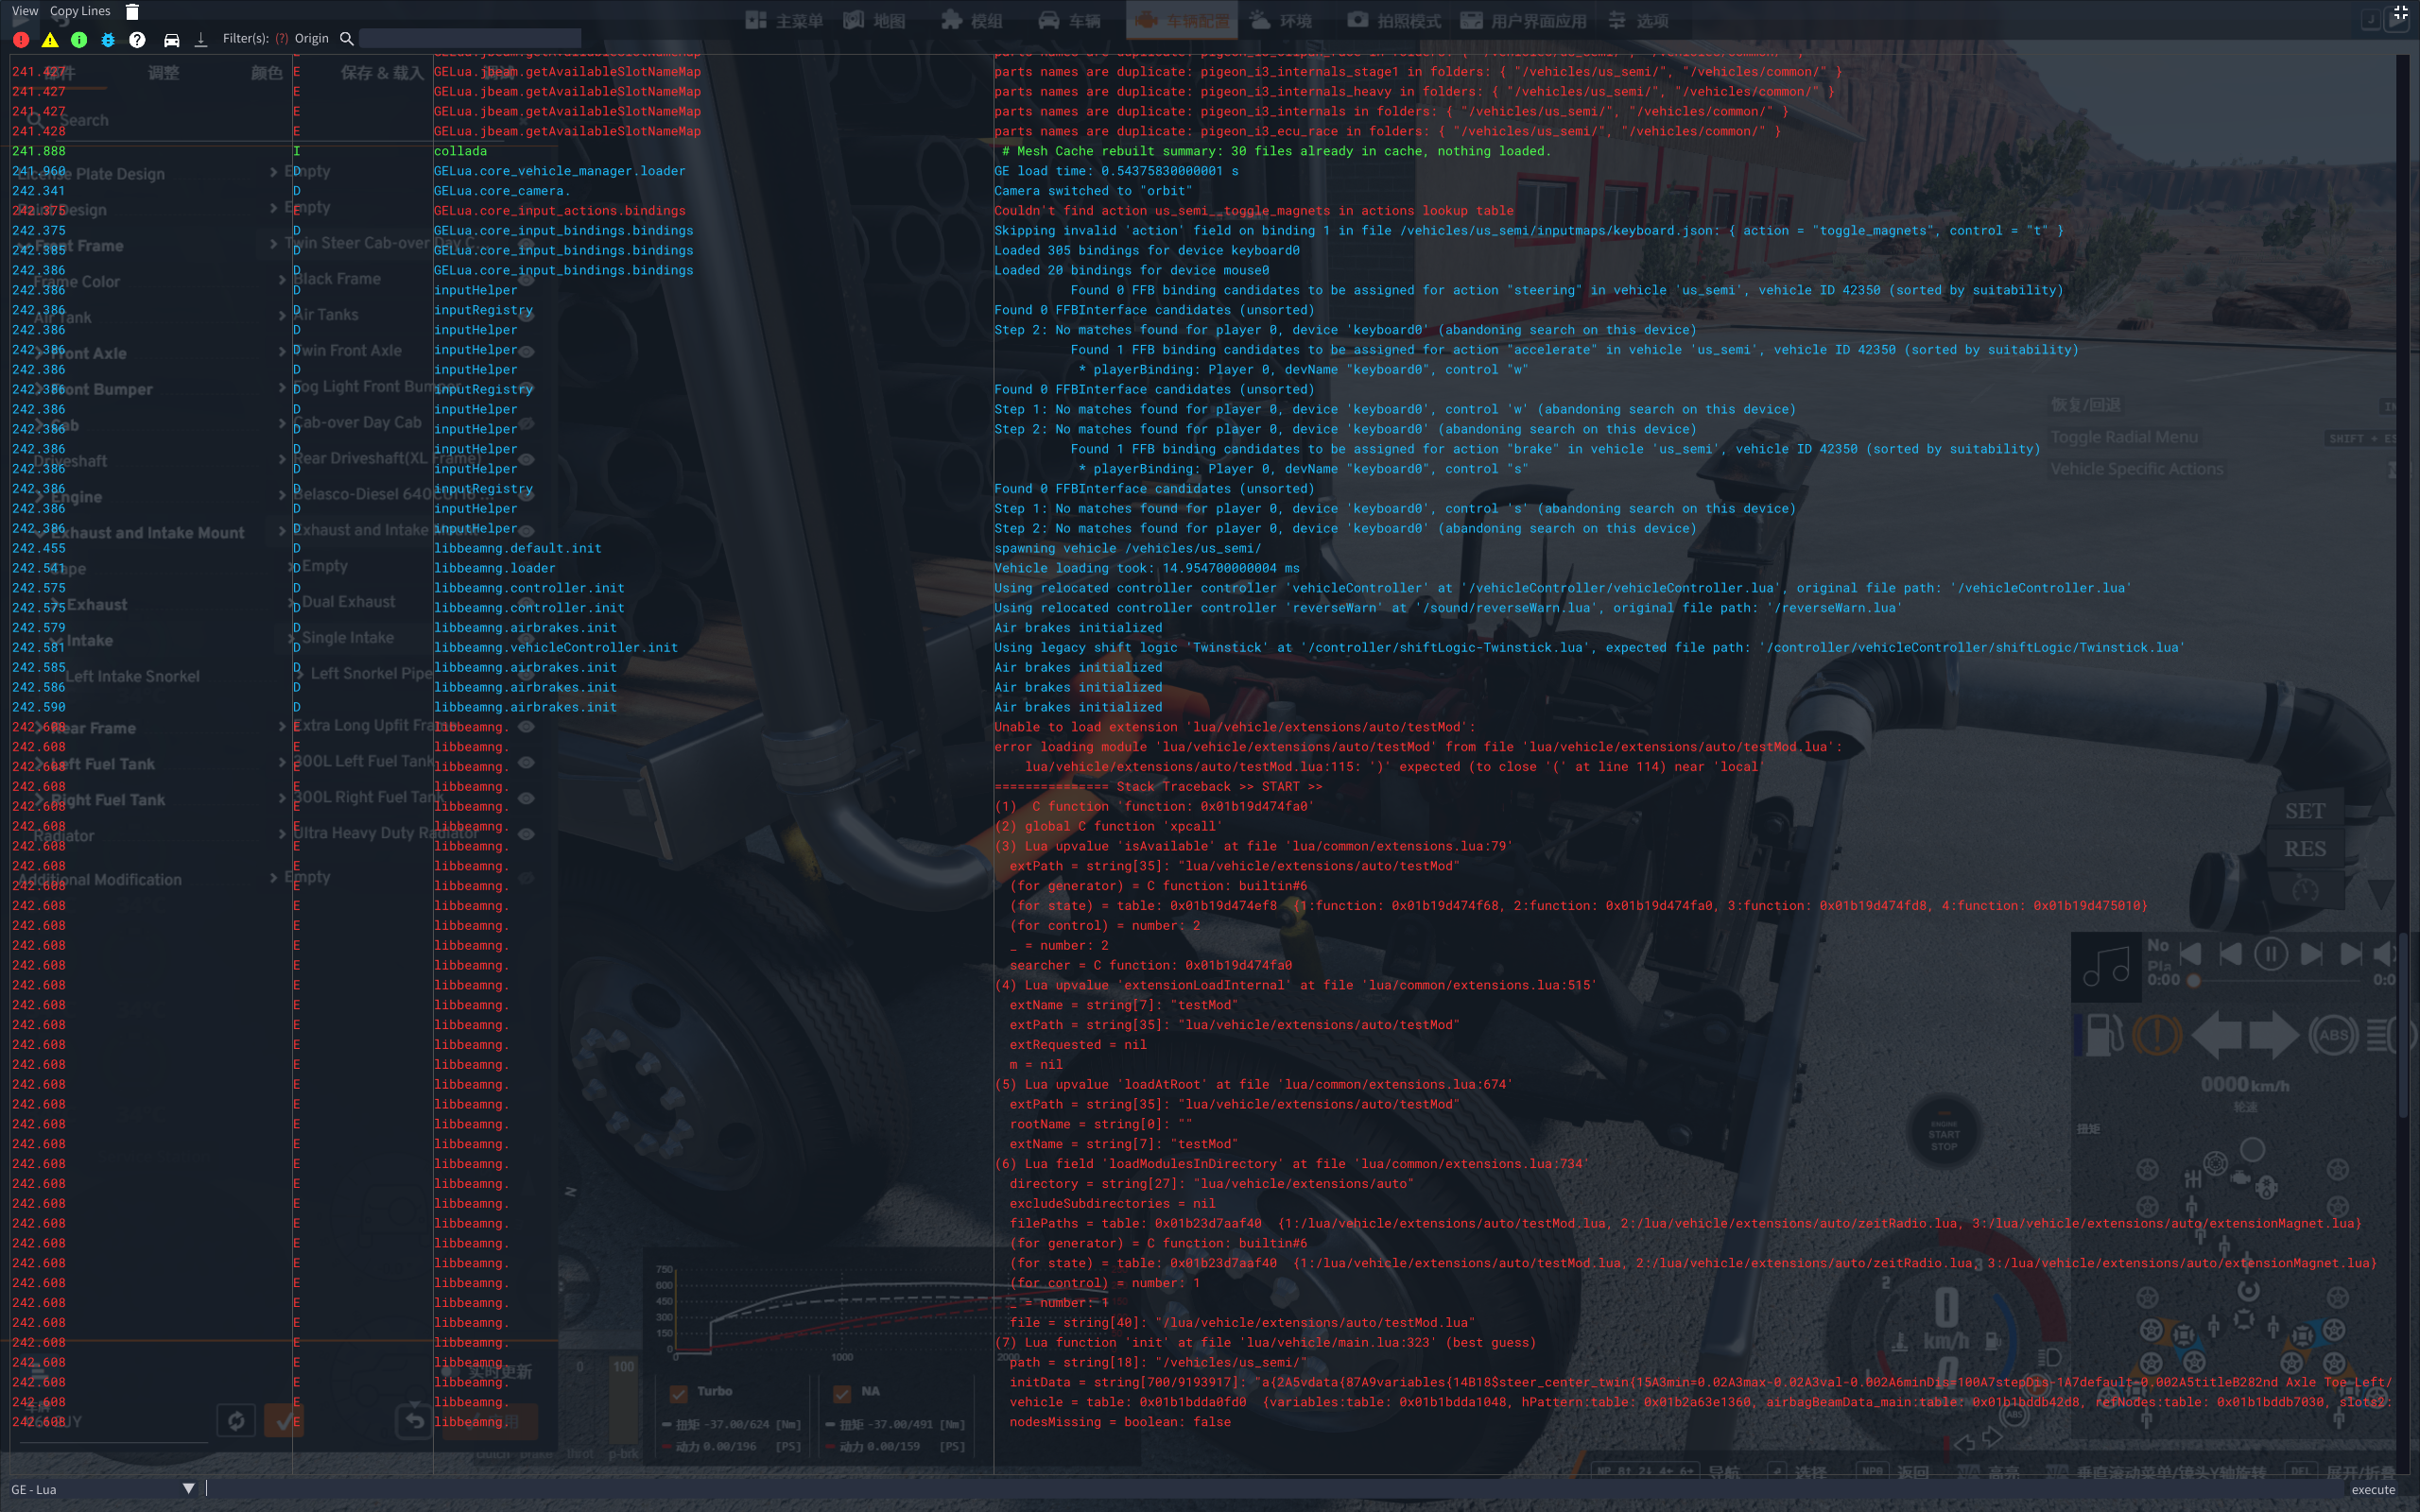Toggle green info message filter
The height and width of the screenshot is (1512, 2420).
pyautogui.click(x=79, y=39)
